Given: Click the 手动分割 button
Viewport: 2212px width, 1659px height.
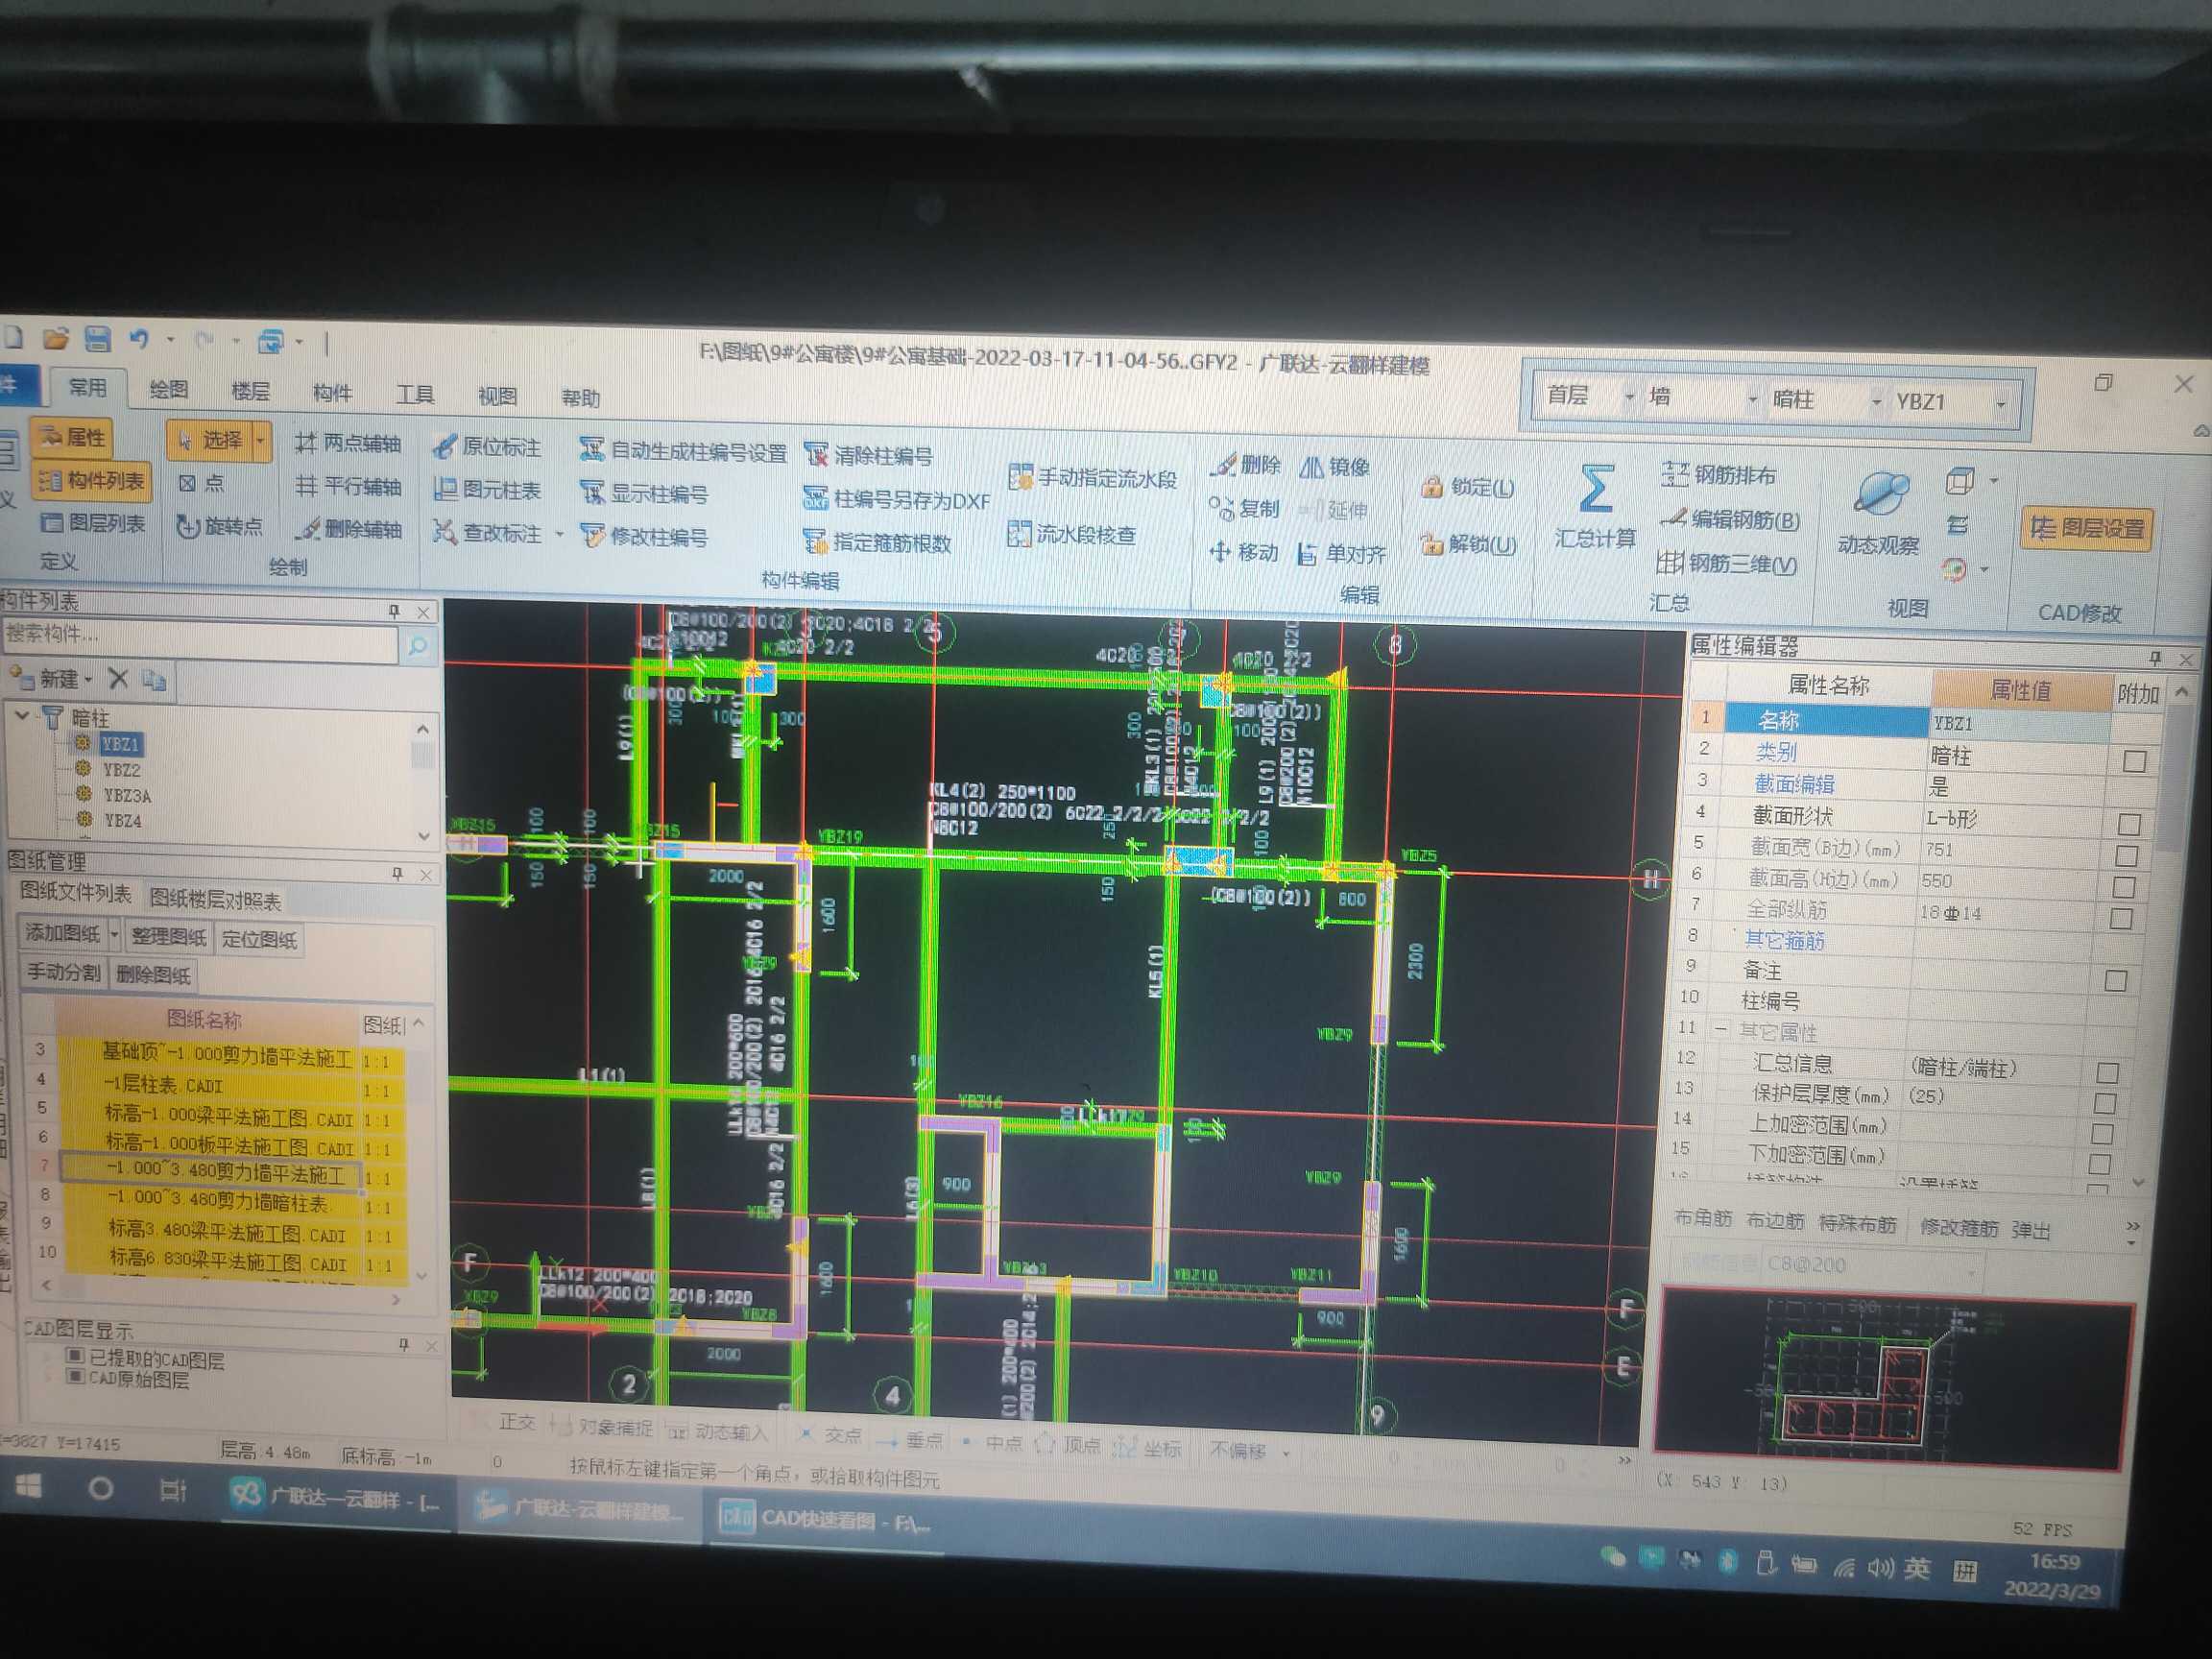Looking at the screenshot, I should tap(62, 971).
